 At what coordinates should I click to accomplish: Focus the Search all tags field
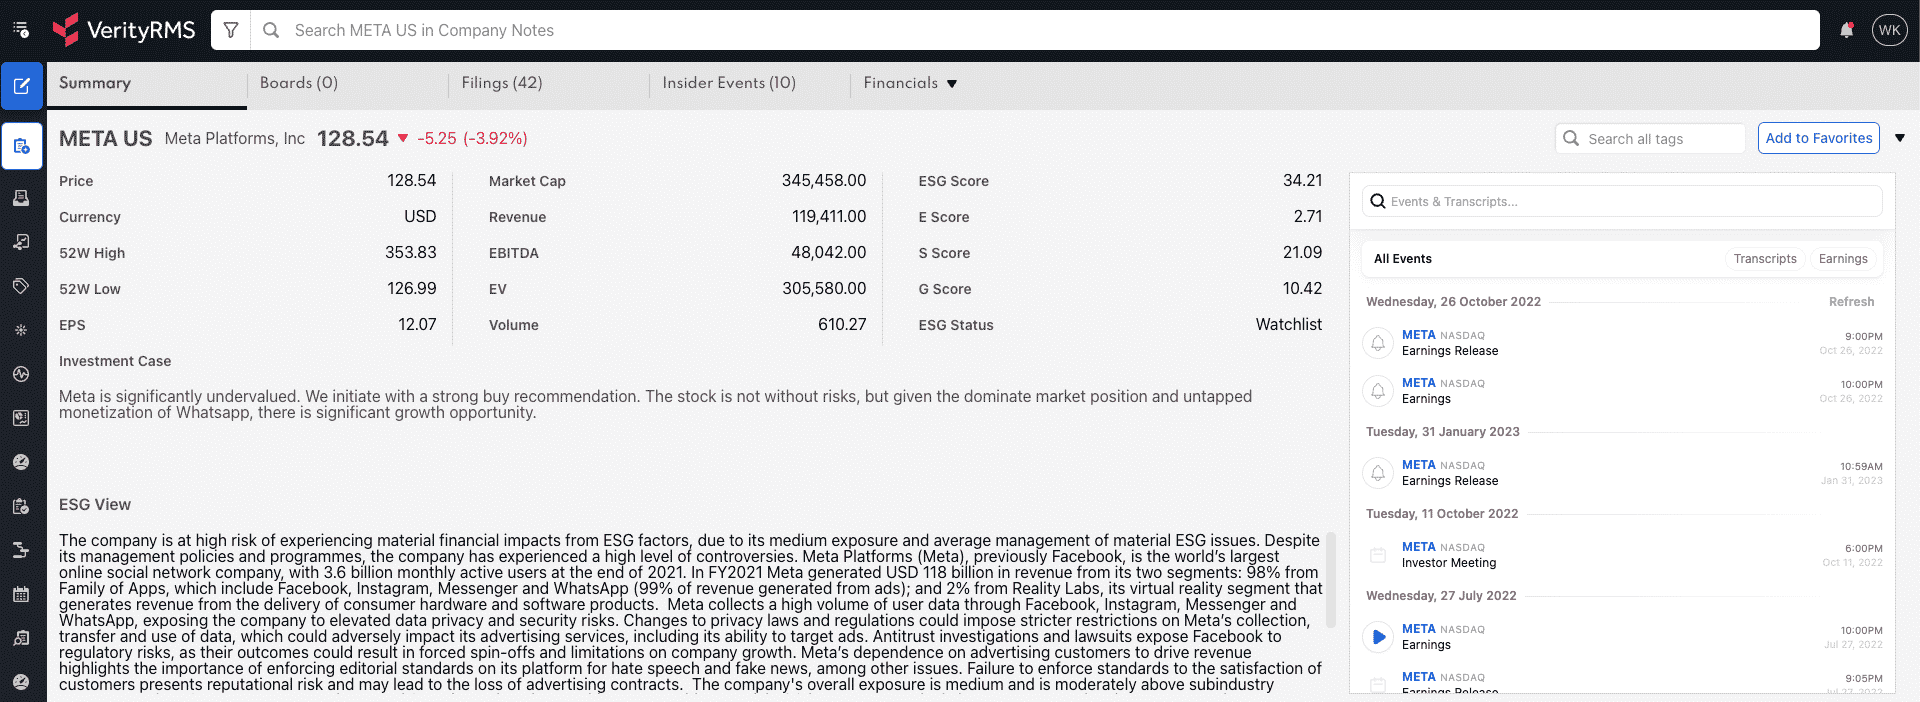(x=1650, y=138)
